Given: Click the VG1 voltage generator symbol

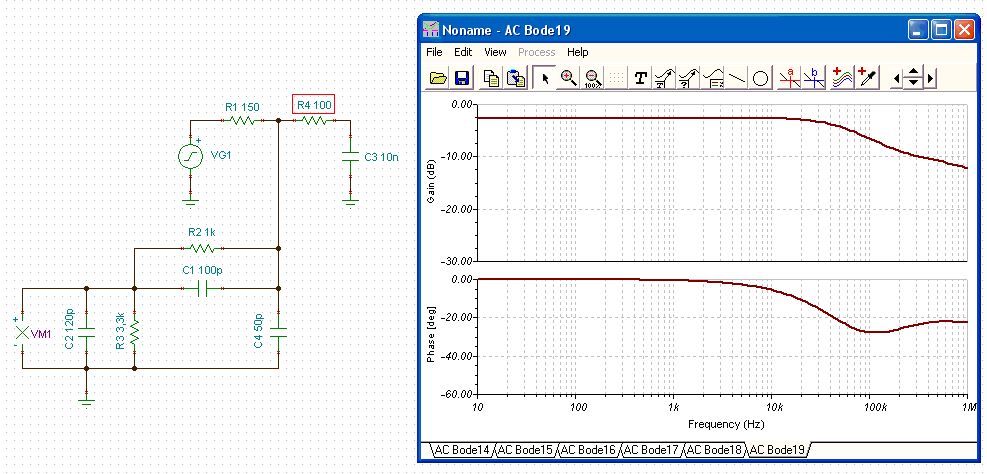Looking at the screenshot, I should [190, 156].
